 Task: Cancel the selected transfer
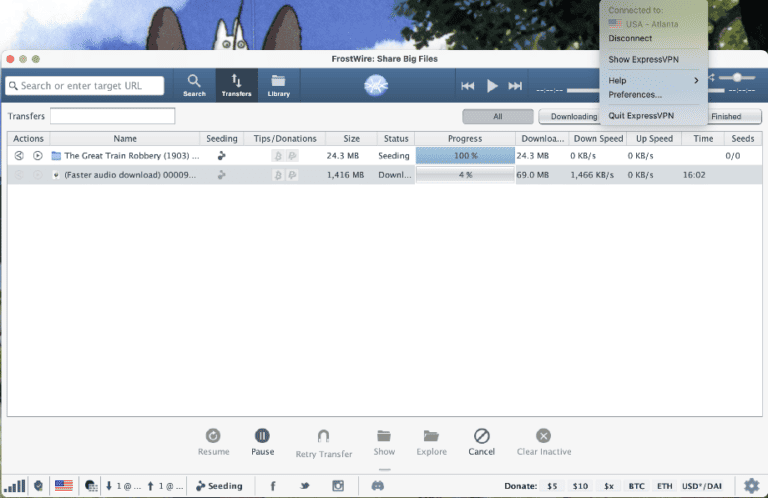point(481,441)
